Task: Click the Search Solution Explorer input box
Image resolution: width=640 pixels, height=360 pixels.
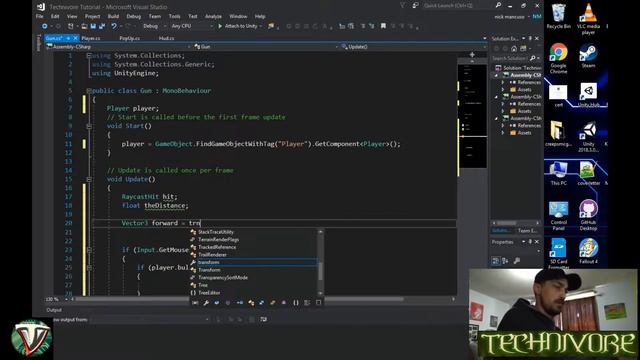Action: [510, 58]
